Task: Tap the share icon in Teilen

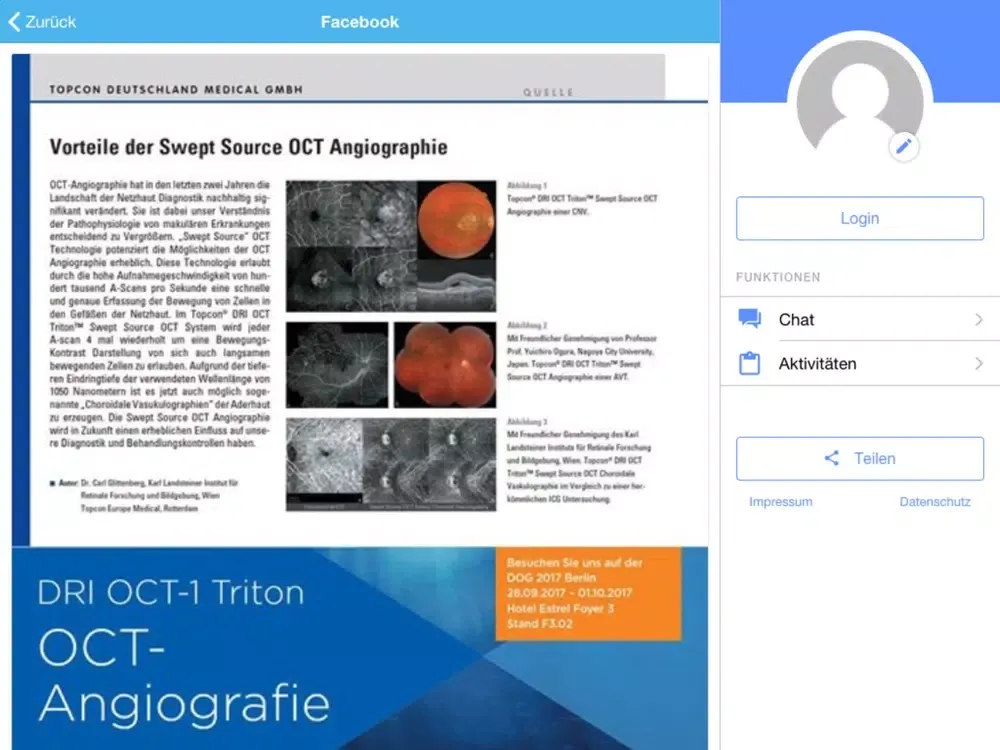Action: point(832,458)
